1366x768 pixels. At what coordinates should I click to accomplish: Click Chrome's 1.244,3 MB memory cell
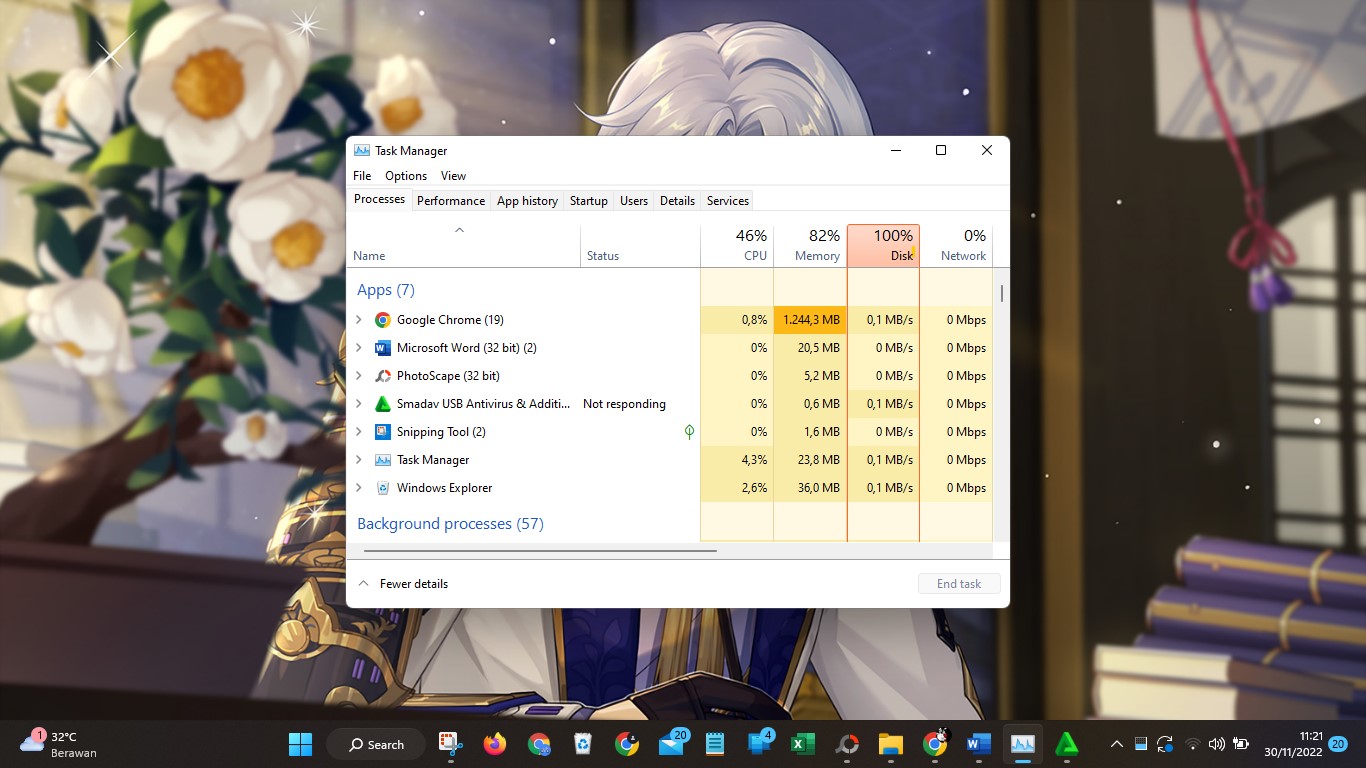click(810, 320)
